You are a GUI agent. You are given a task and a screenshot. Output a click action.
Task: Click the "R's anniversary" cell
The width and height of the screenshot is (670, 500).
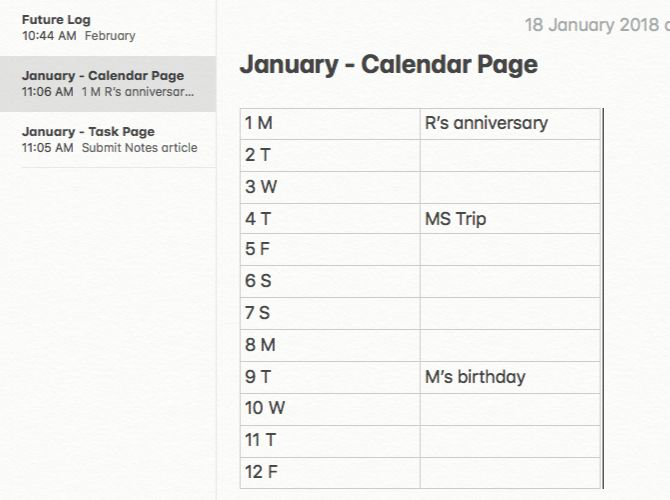(510, 123)
